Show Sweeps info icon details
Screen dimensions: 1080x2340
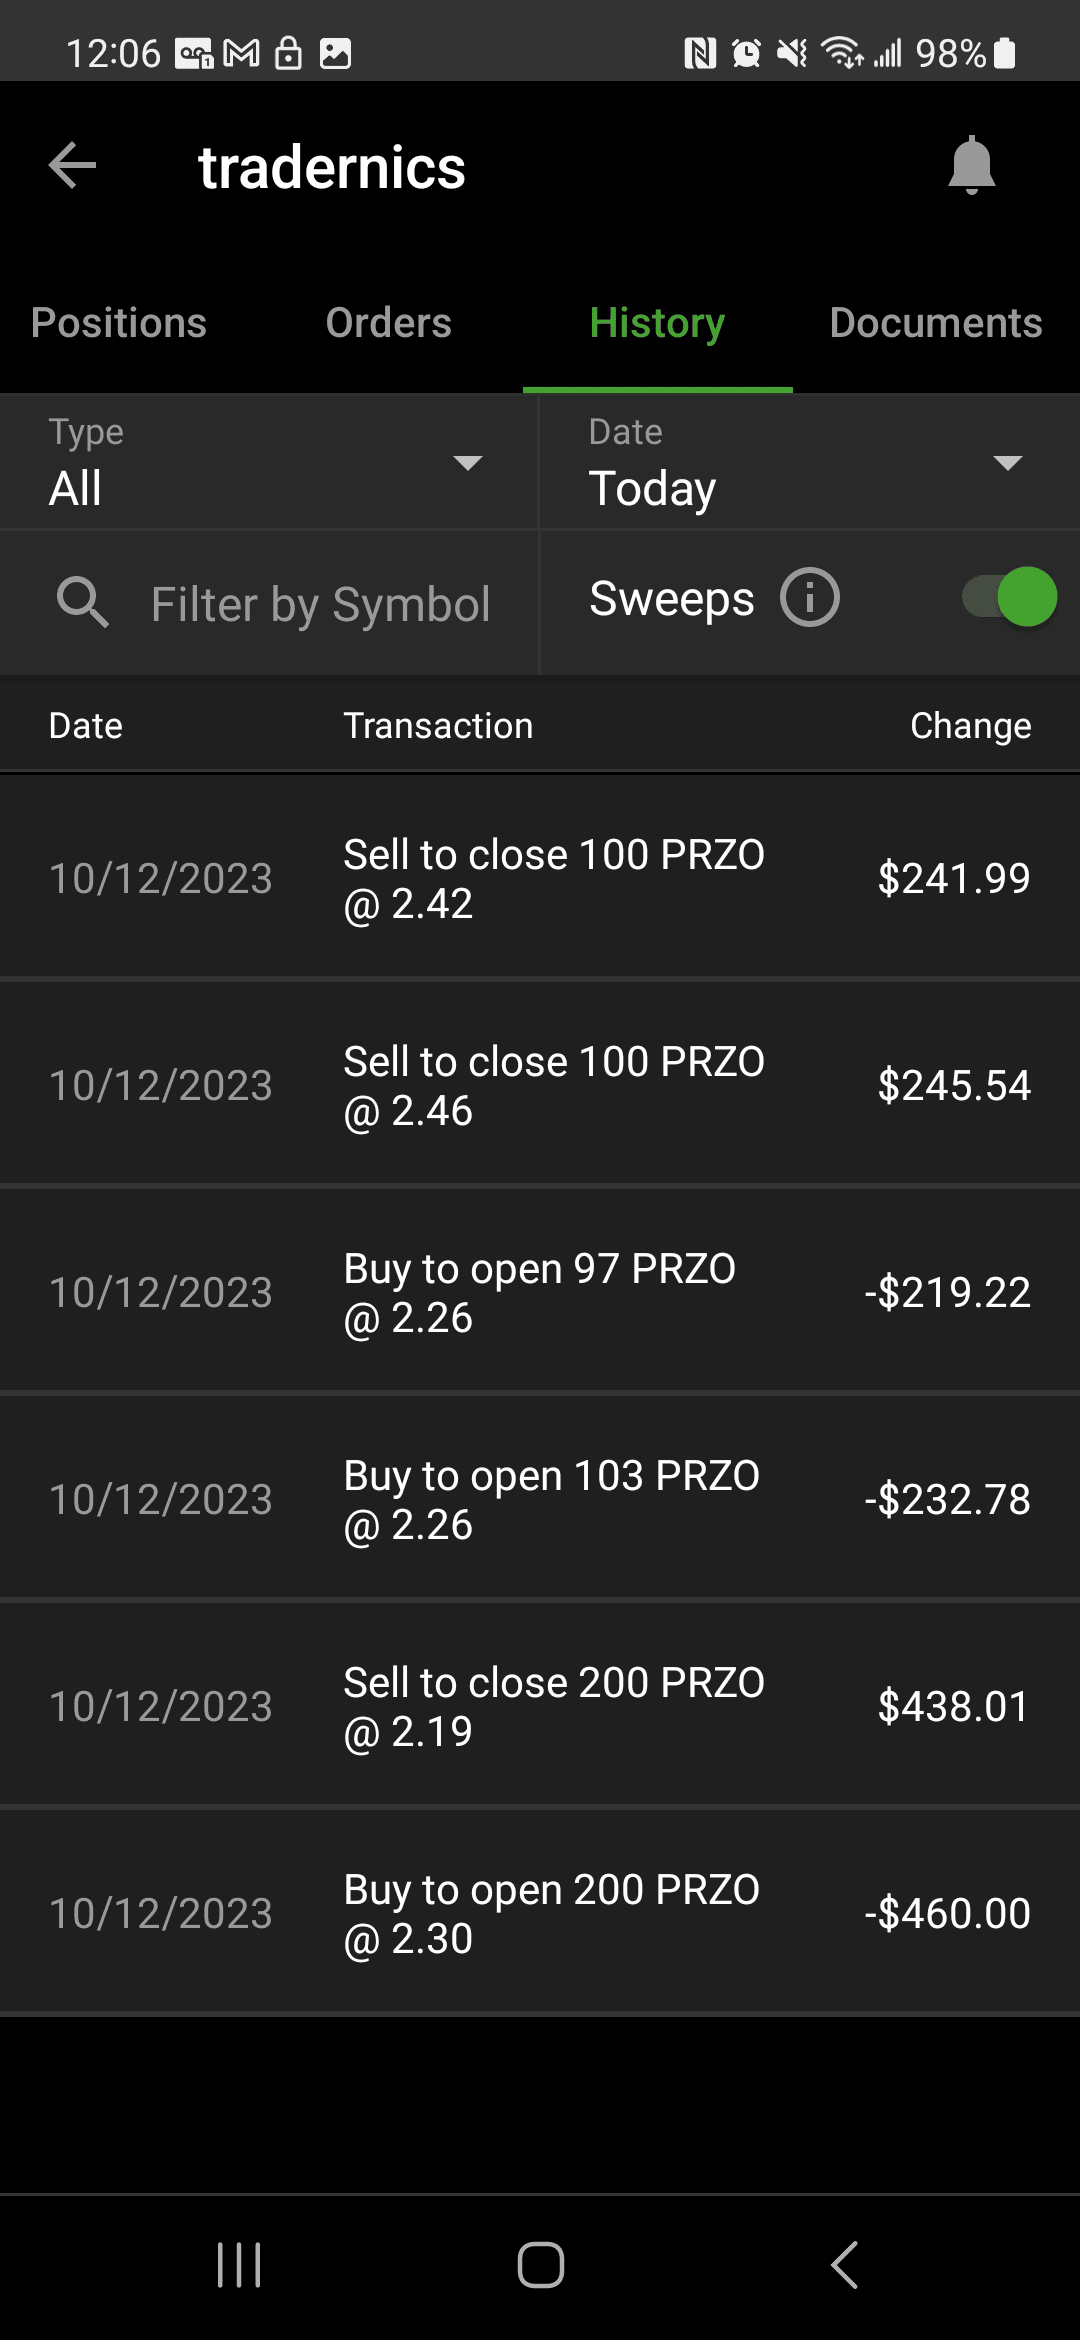809,598
